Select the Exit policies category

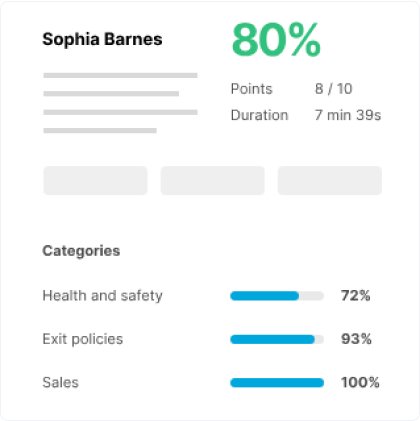(x=83, y=339)
